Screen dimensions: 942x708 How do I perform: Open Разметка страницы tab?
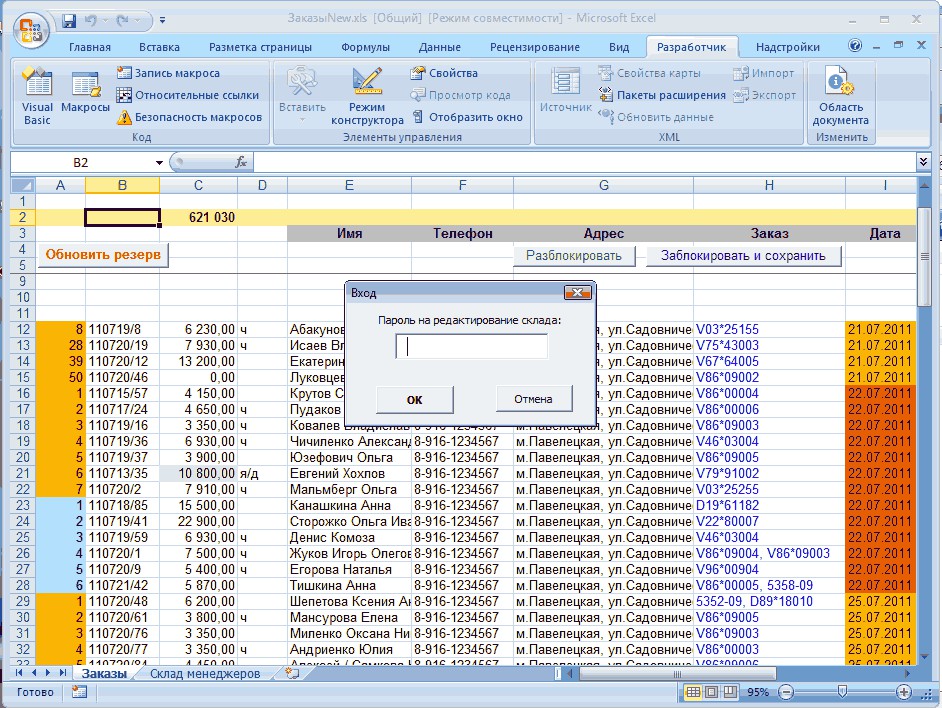tap(260, 47)
